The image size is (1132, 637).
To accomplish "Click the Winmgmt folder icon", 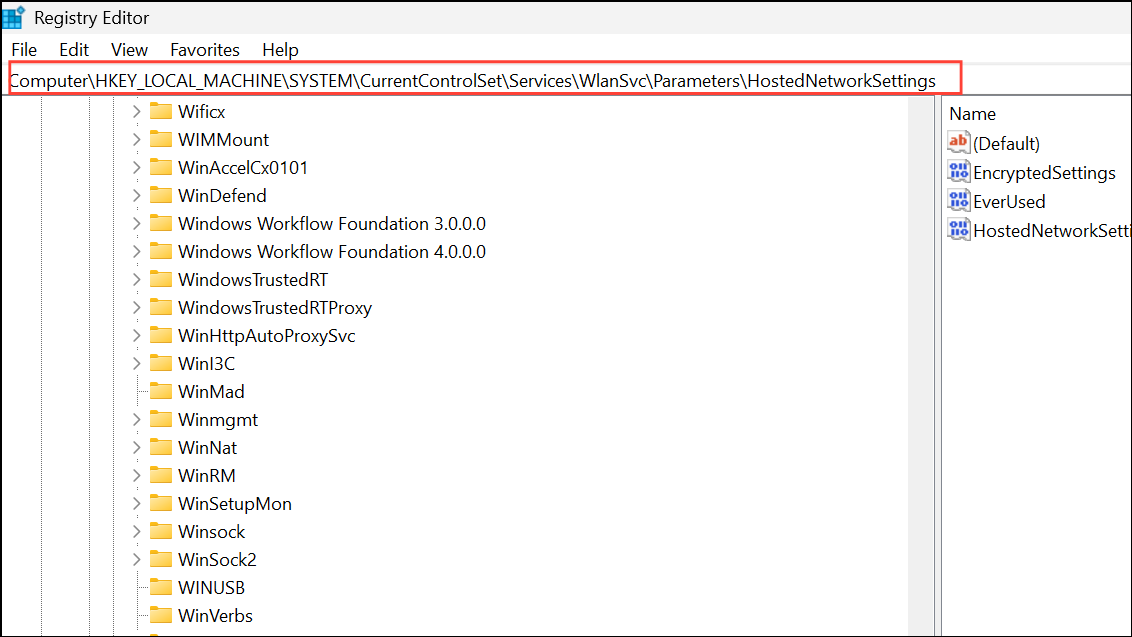I will (160, 420).
